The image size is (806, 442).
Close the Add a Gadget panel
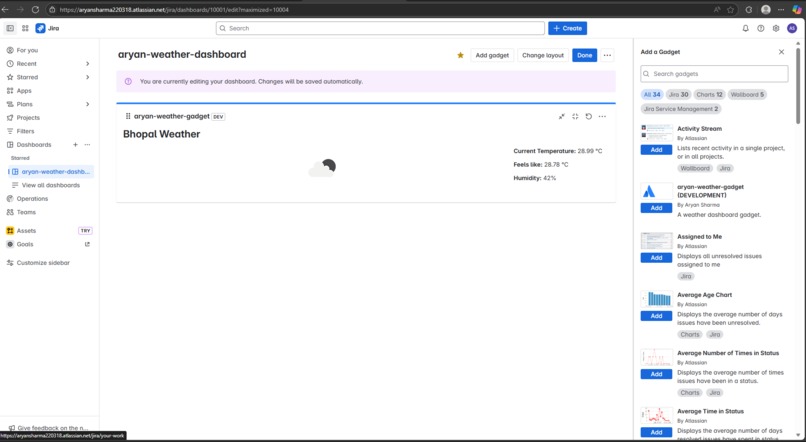(781, 52)
